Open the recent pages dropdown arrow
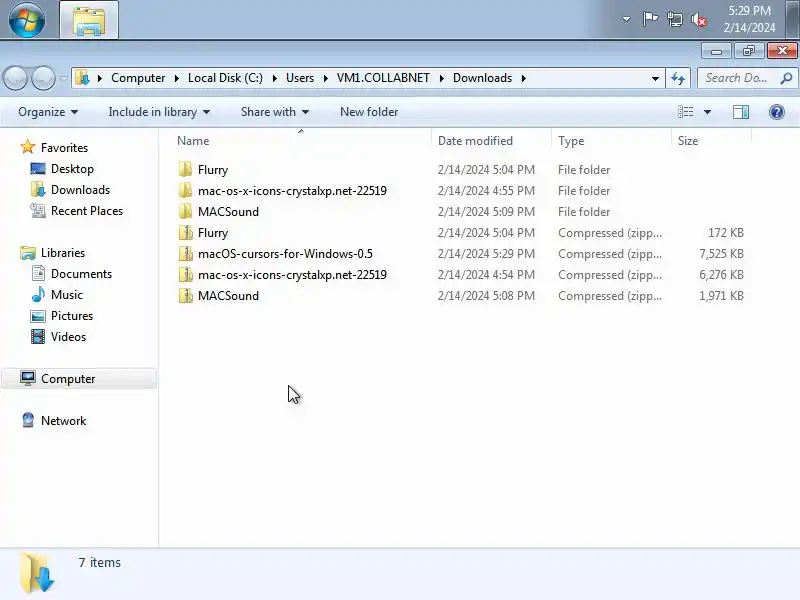This screenshot has height=600, width=800. point(63,78)
